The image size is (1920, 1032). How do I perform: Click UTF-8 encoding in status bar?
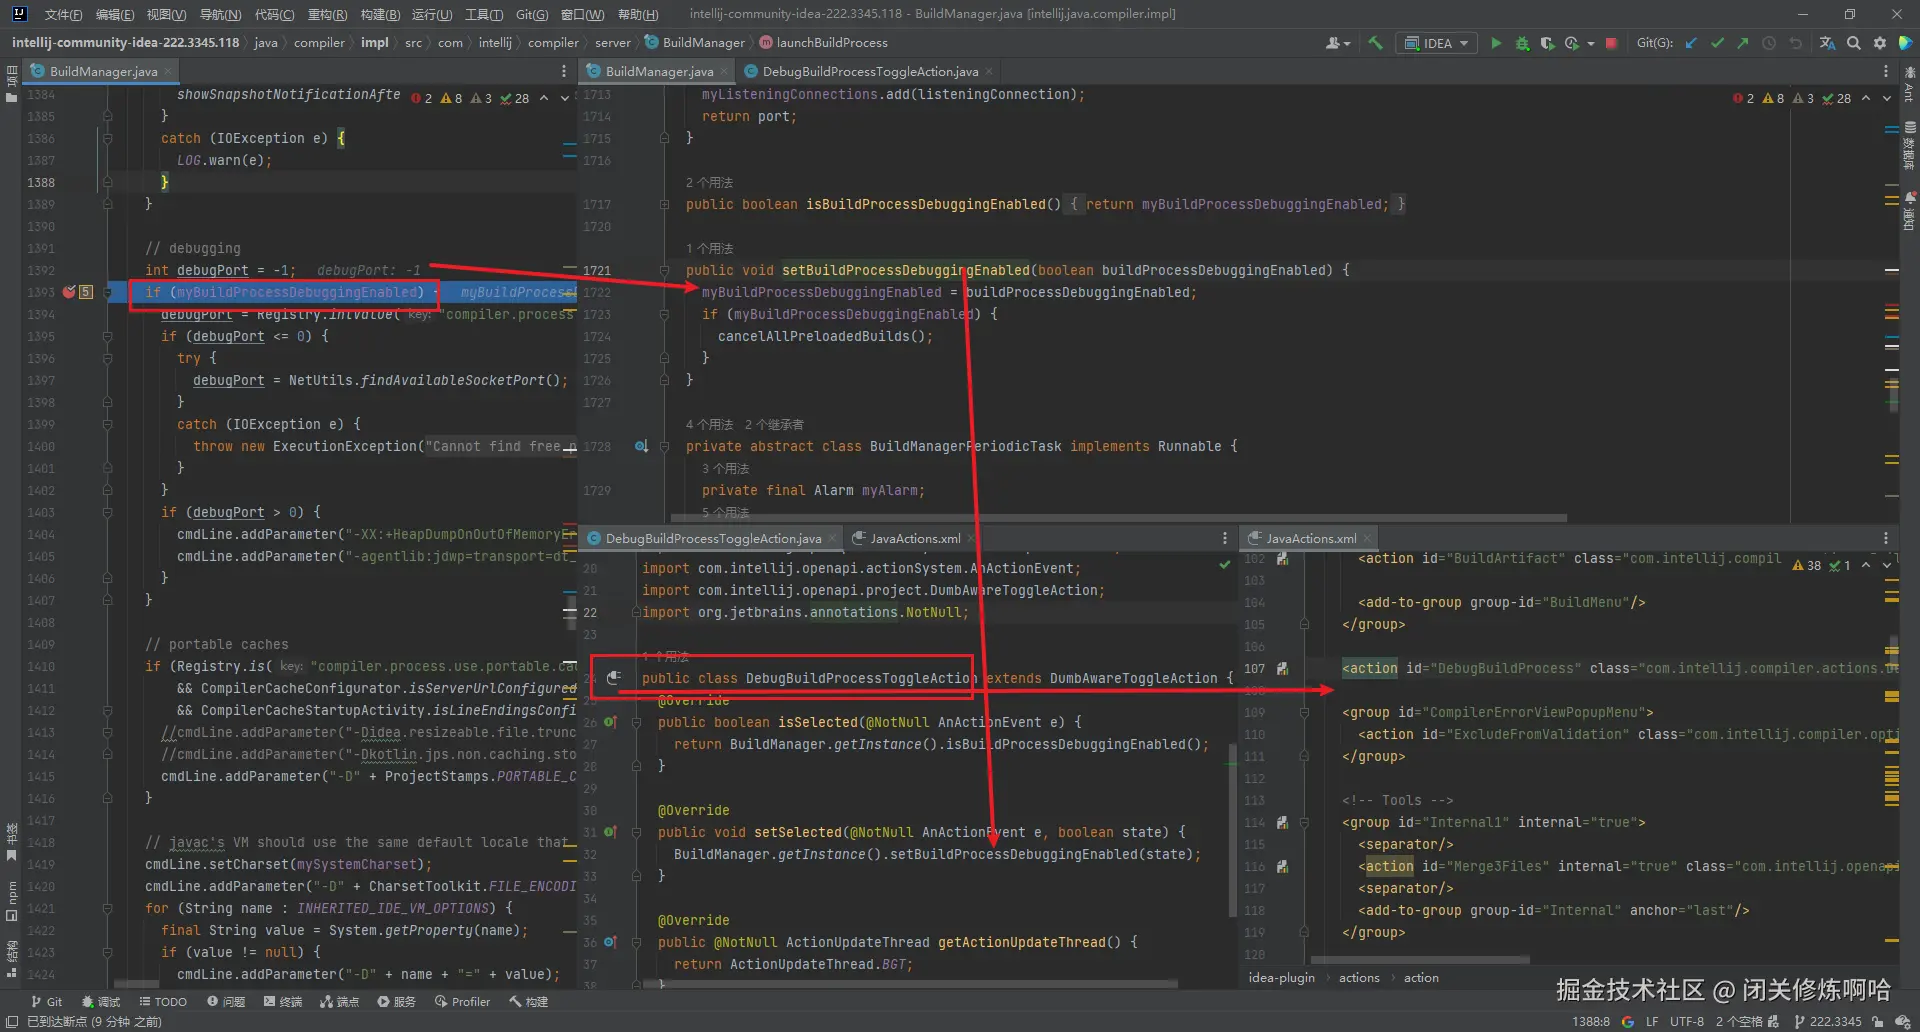click(1686, 1021)
